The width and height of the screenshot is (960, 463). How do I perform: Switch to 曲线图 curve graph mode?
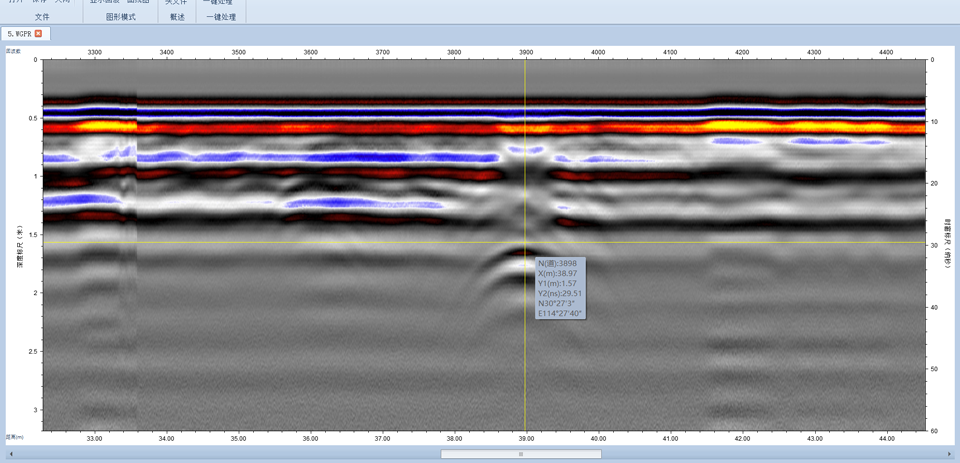138,2
